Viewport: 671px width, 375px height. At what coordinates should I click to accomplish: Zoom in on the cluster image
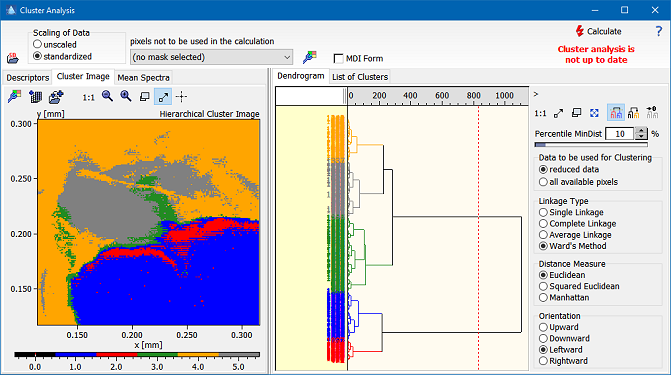(126, 96)
